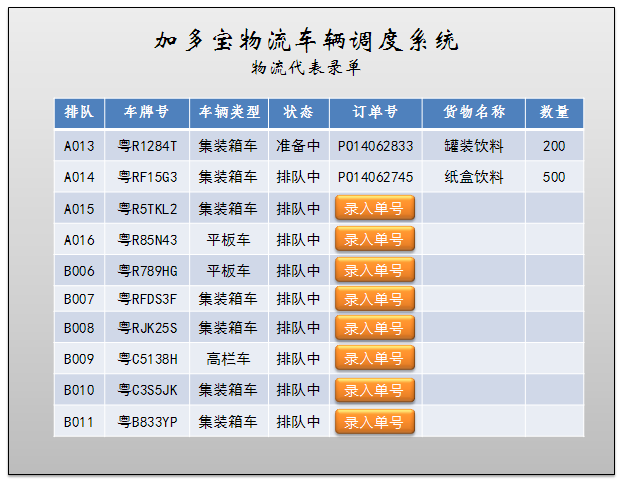
Task: Select queue number A016 cell
Action: tap(79, 240)
